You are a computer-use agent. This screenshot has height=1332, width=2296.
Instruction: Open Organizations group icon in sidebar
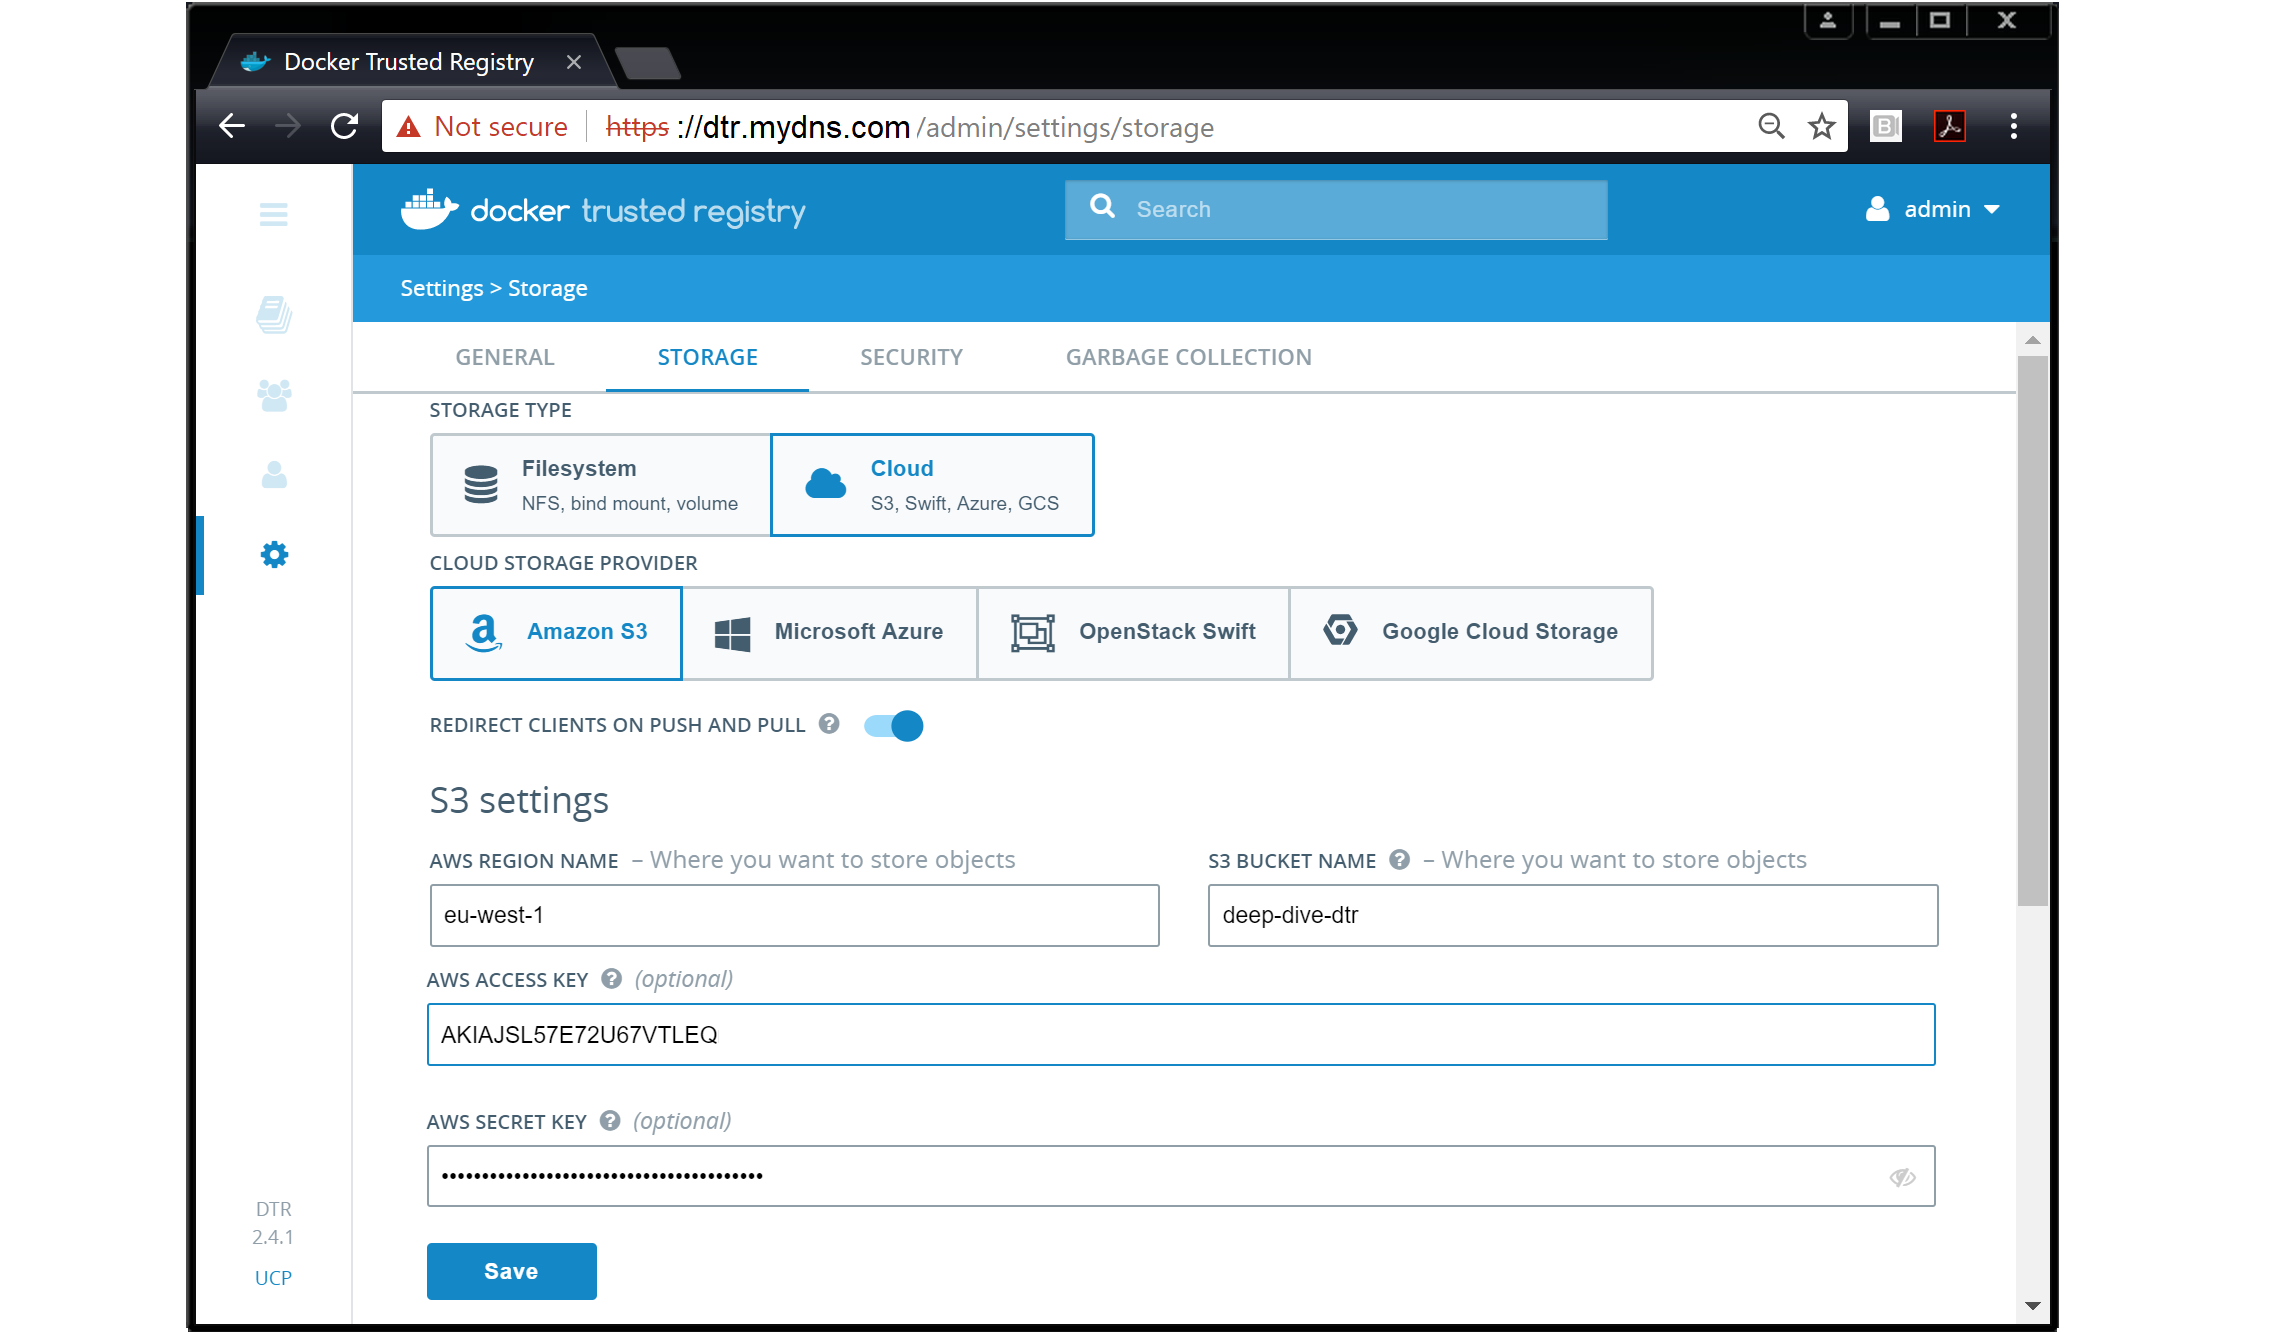click(274, 395)
